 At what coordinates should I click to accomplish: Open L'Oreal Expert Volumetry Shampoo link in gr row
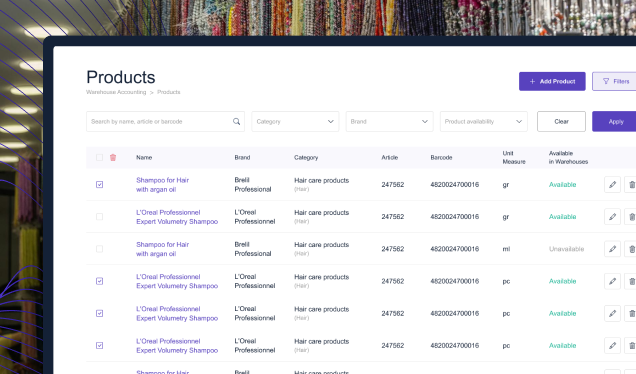[x=177, y=217]
